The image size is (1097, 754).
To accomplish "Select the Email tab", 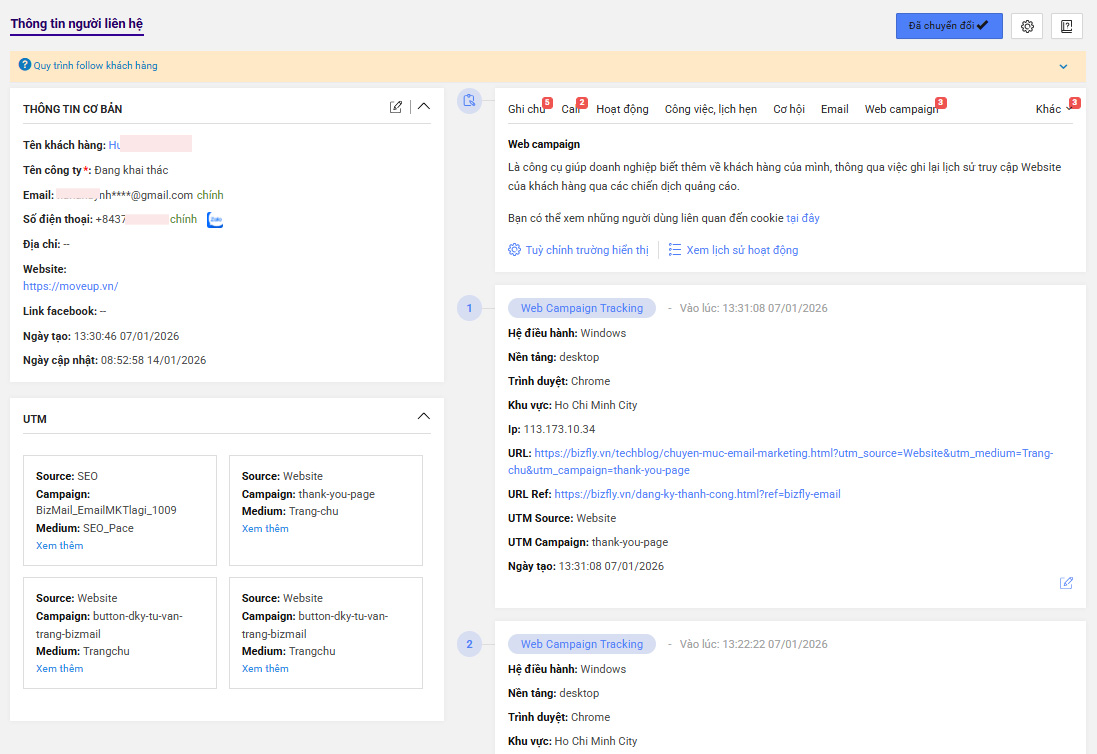I will (x=834, y=109).
